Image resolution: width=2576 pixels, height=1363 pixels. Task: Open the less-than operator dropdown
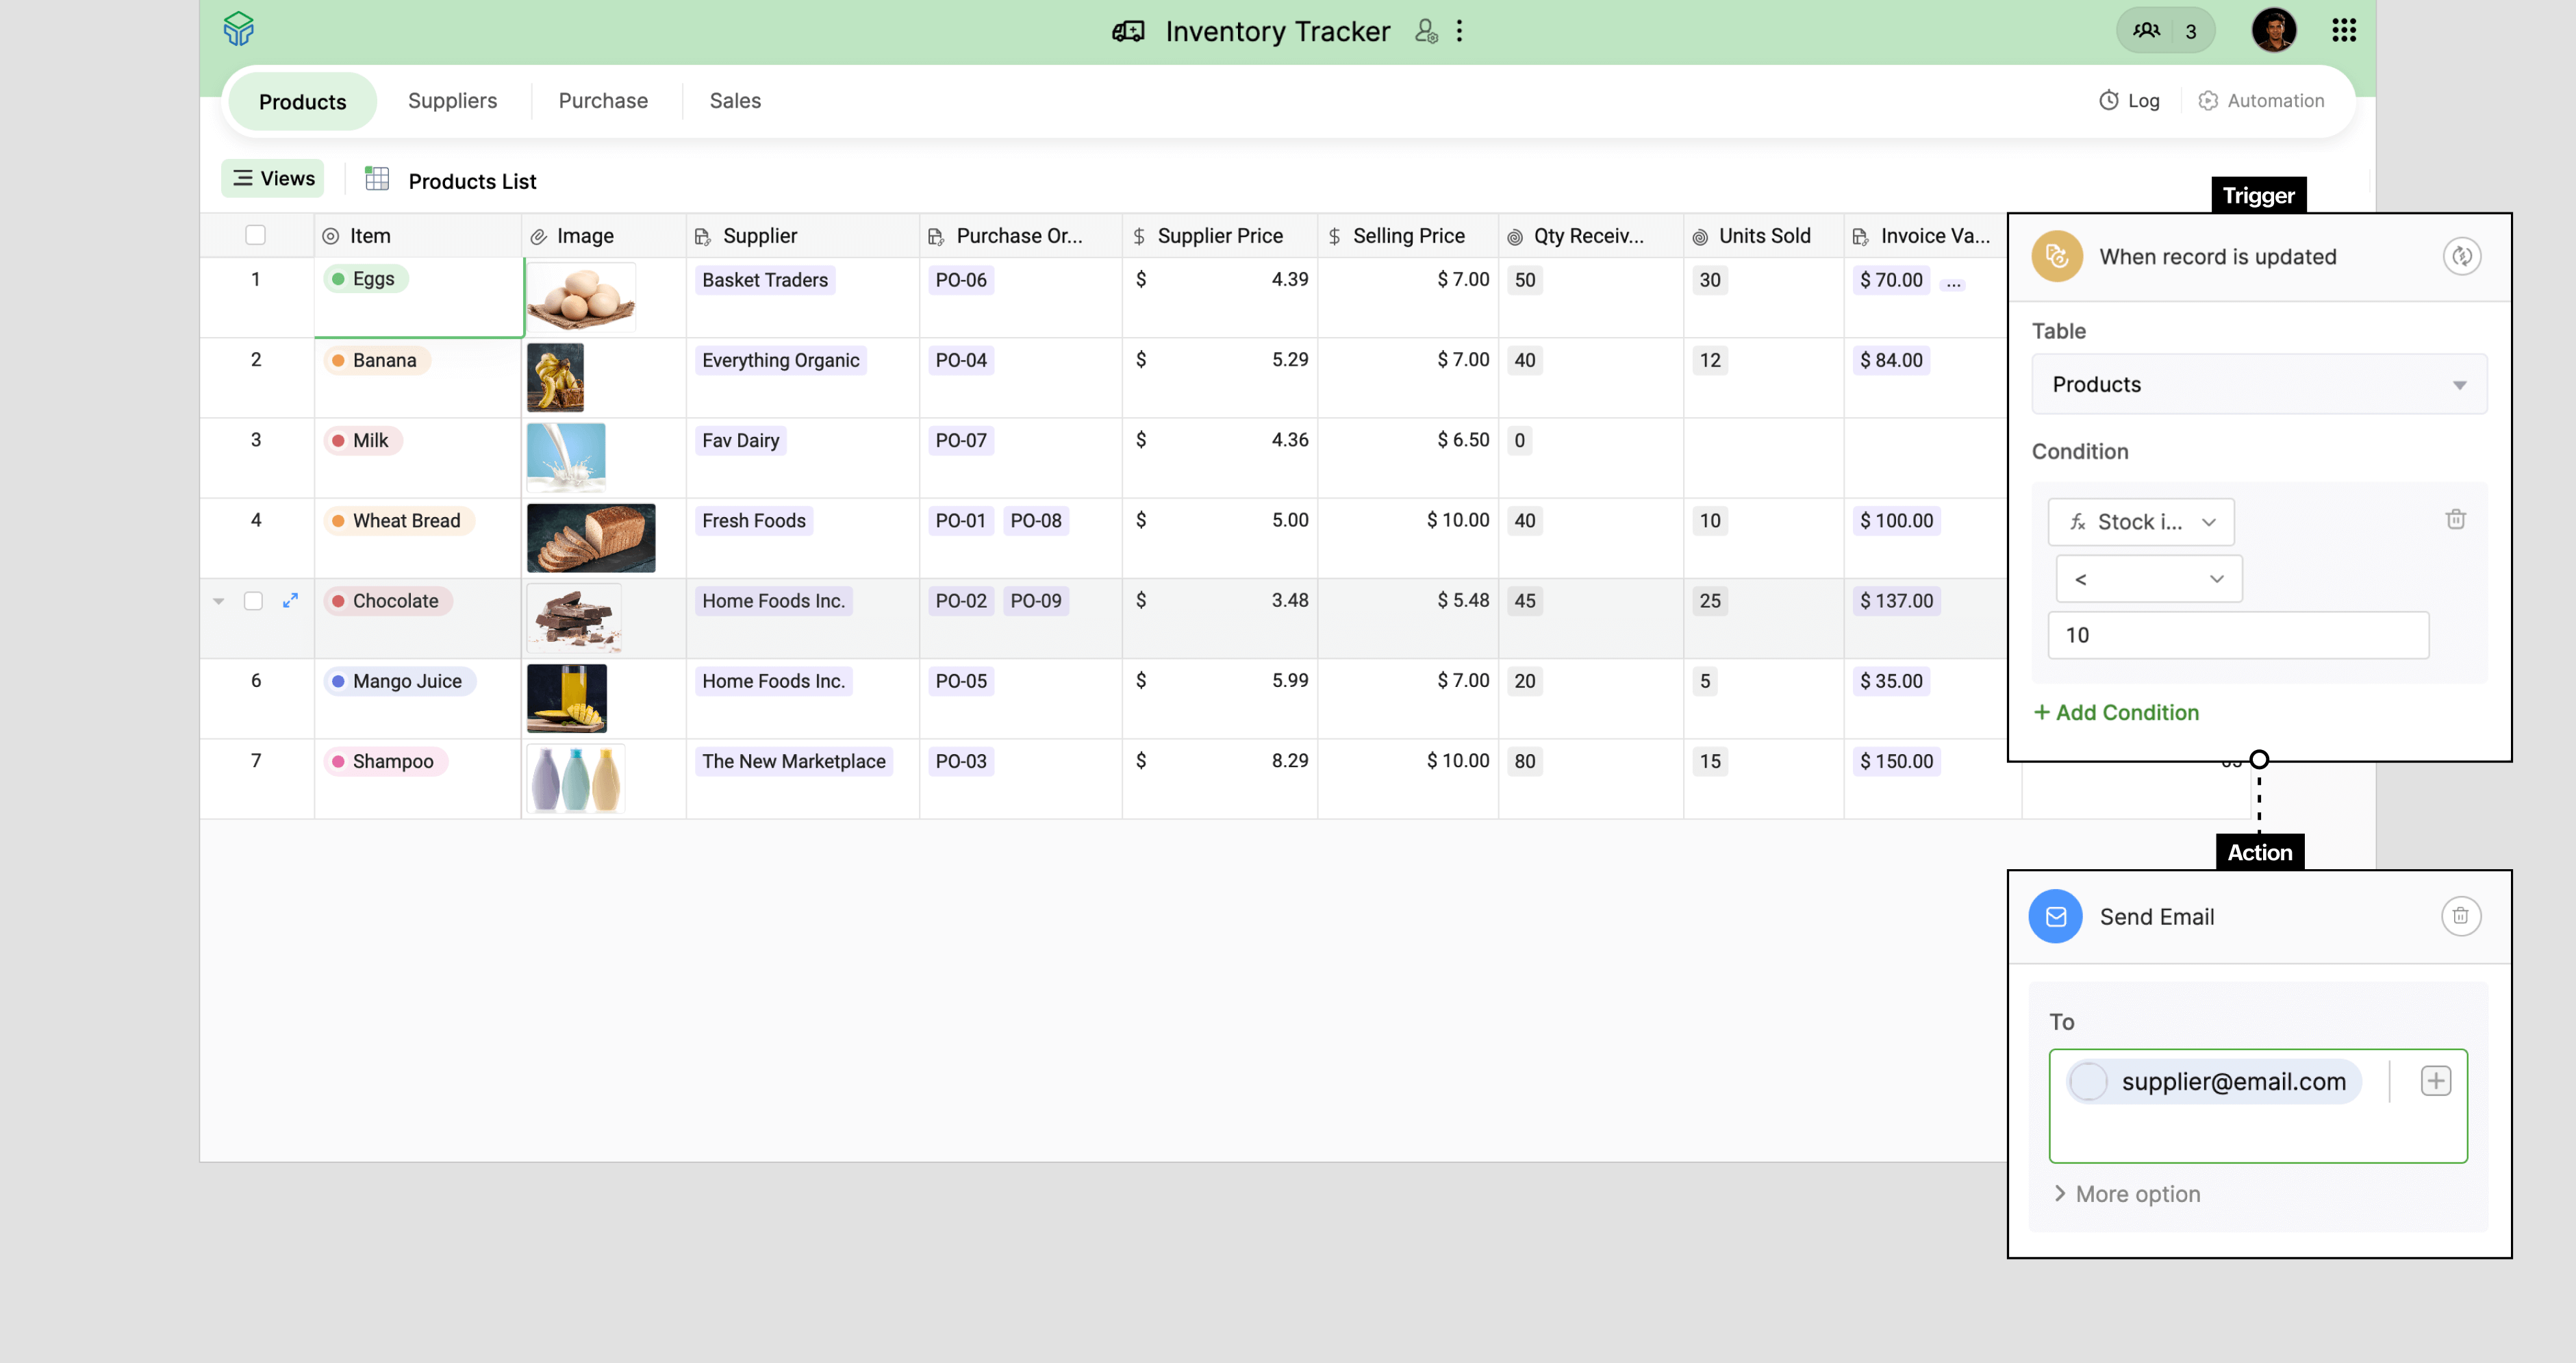click(x=2148, y=579)
